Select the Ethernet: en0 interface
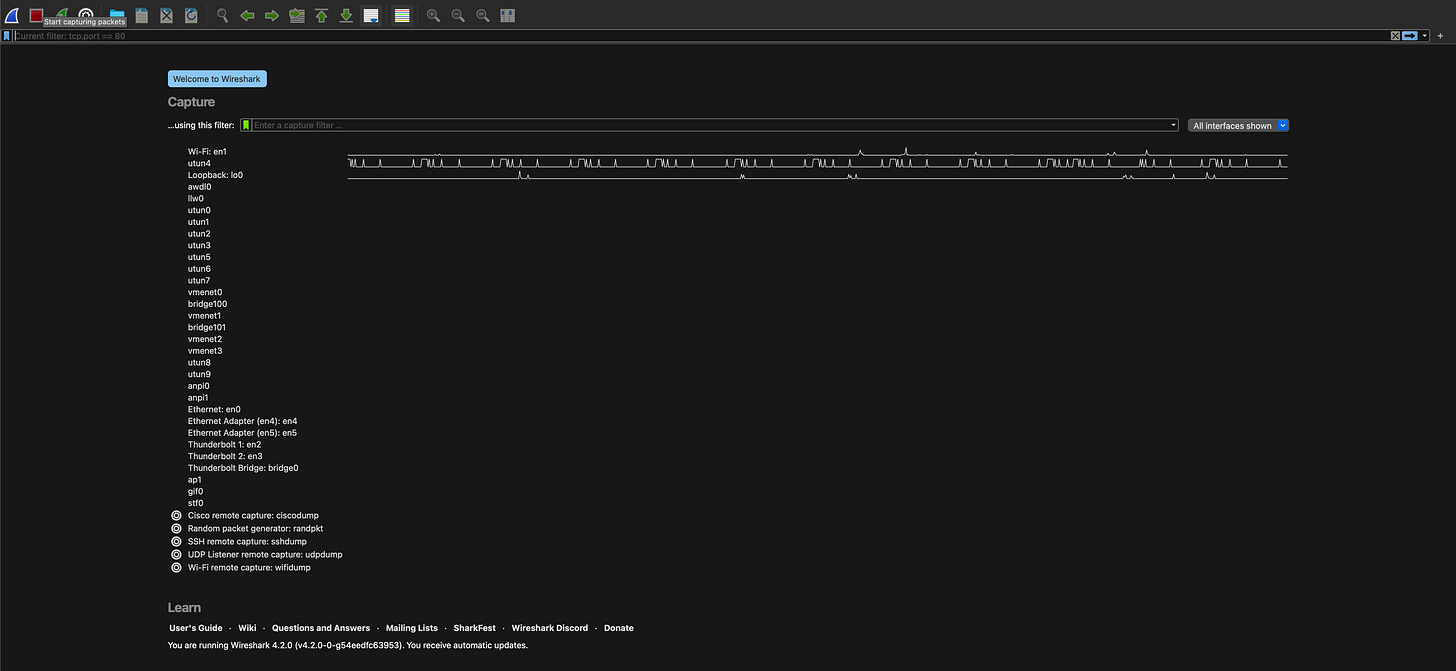 click(214, 409)
